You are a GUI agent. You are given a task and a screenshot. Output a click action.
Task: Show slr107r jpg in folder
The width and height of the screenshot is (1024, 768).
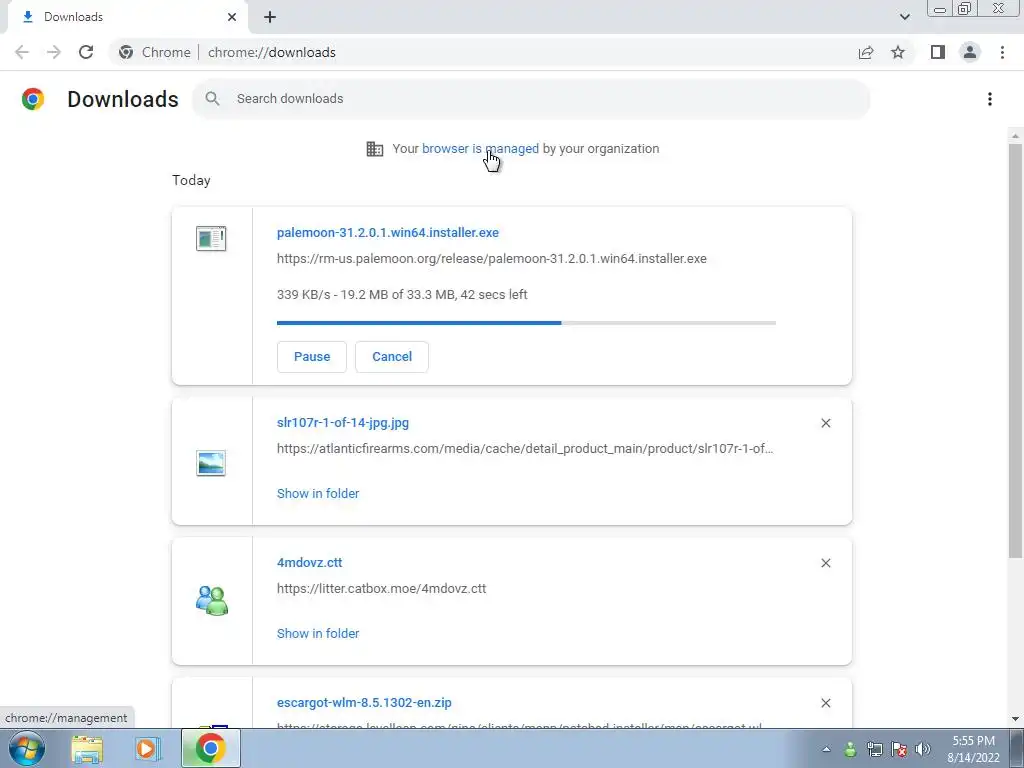(318, 494)
